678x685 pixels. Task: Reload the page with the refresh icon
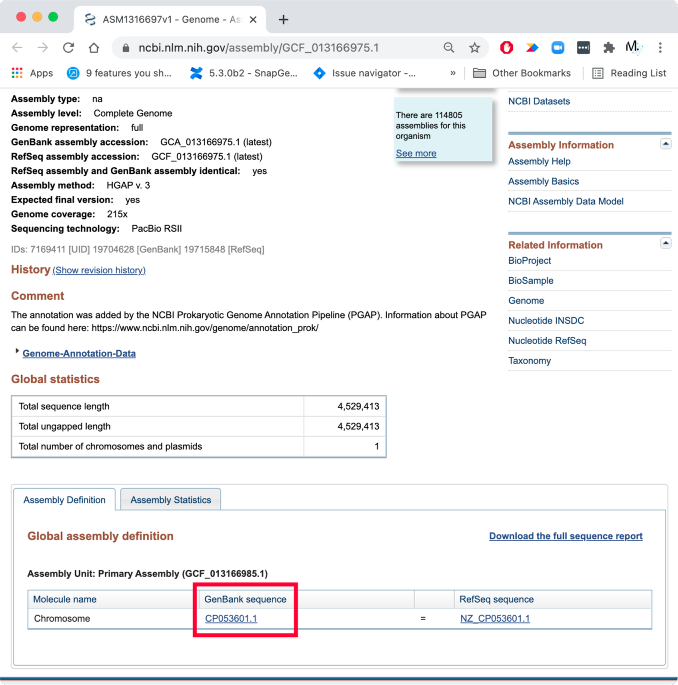(x=68, y=48)
